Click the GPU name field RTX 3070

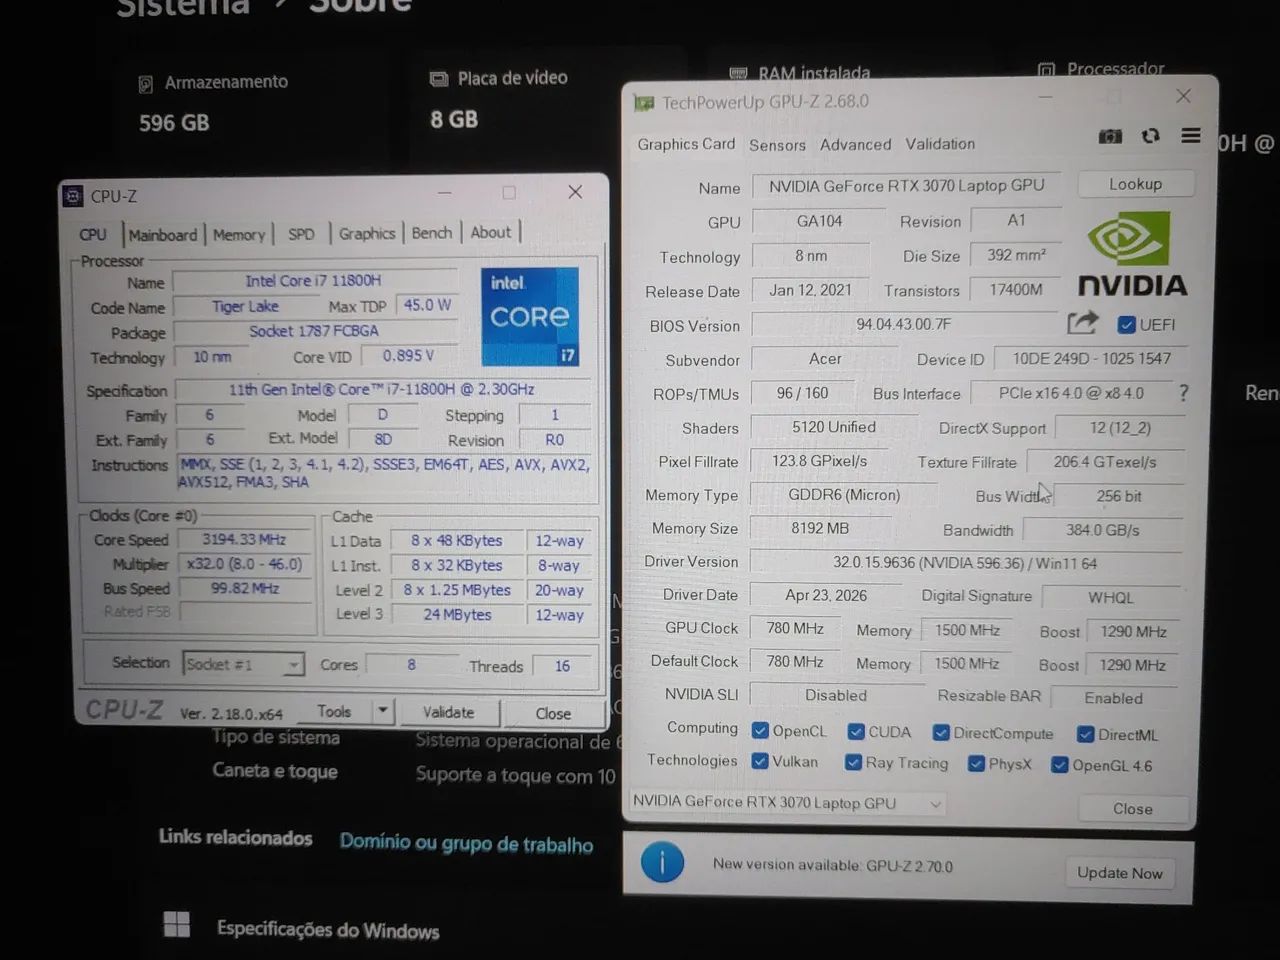tap(906, 186)
